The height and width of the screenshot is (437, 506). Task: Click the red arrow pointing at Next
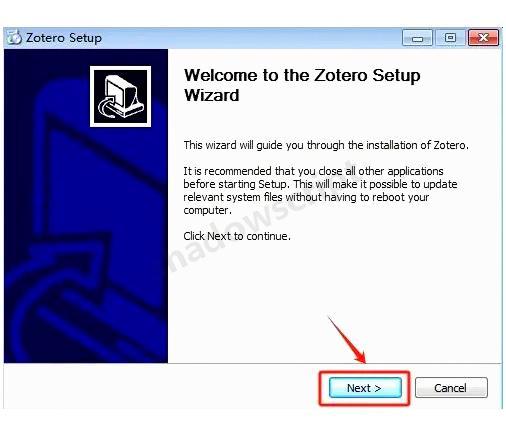pos(347,340)
